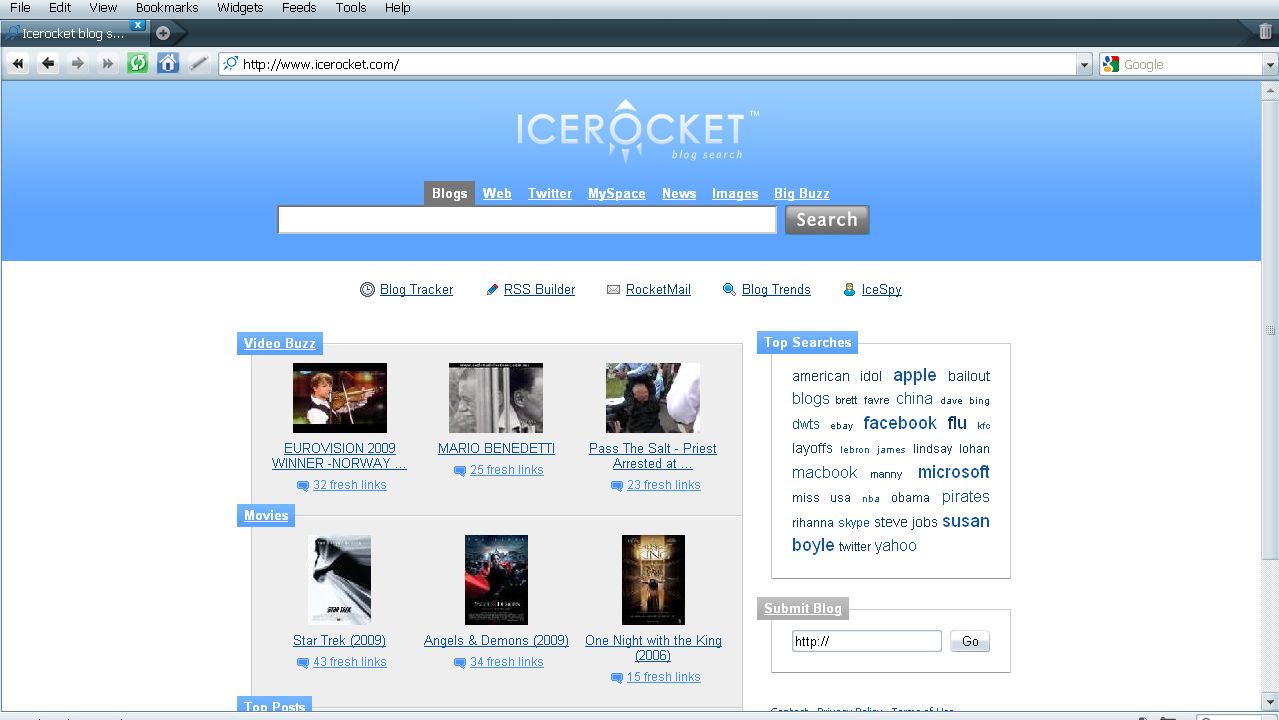
Task: Click the trash icon at the top right
Action: pyautogui.click(x=1264, y=31)
